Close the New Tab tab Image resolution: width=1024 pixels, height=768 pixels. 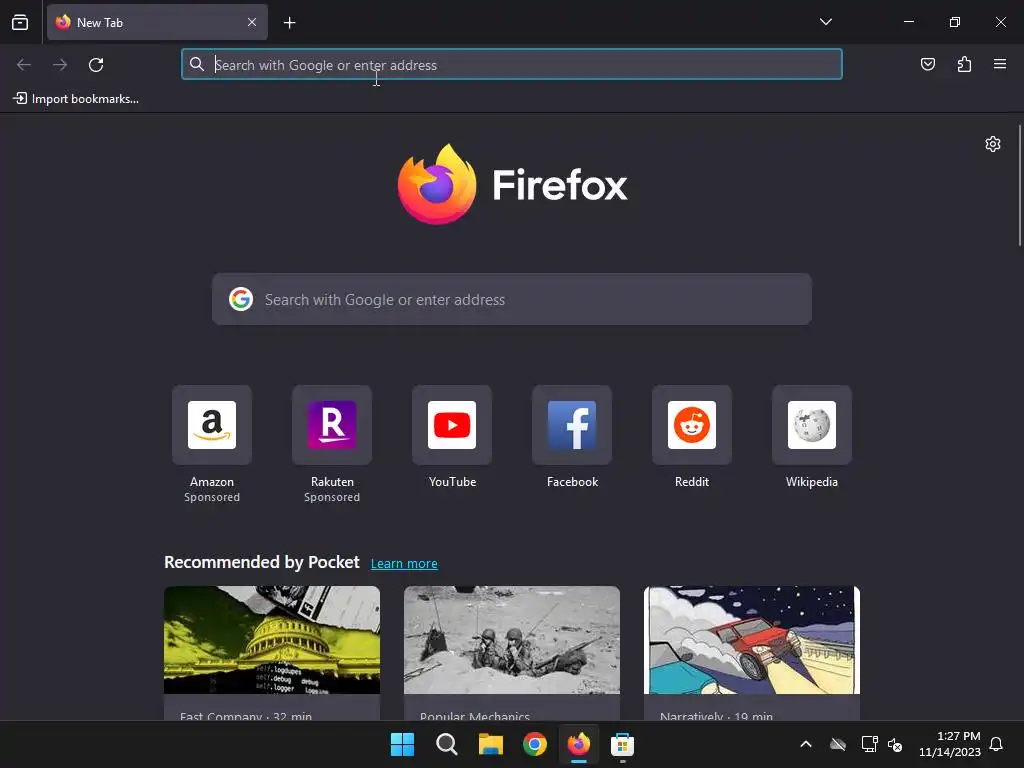click(x=251, y=22)
